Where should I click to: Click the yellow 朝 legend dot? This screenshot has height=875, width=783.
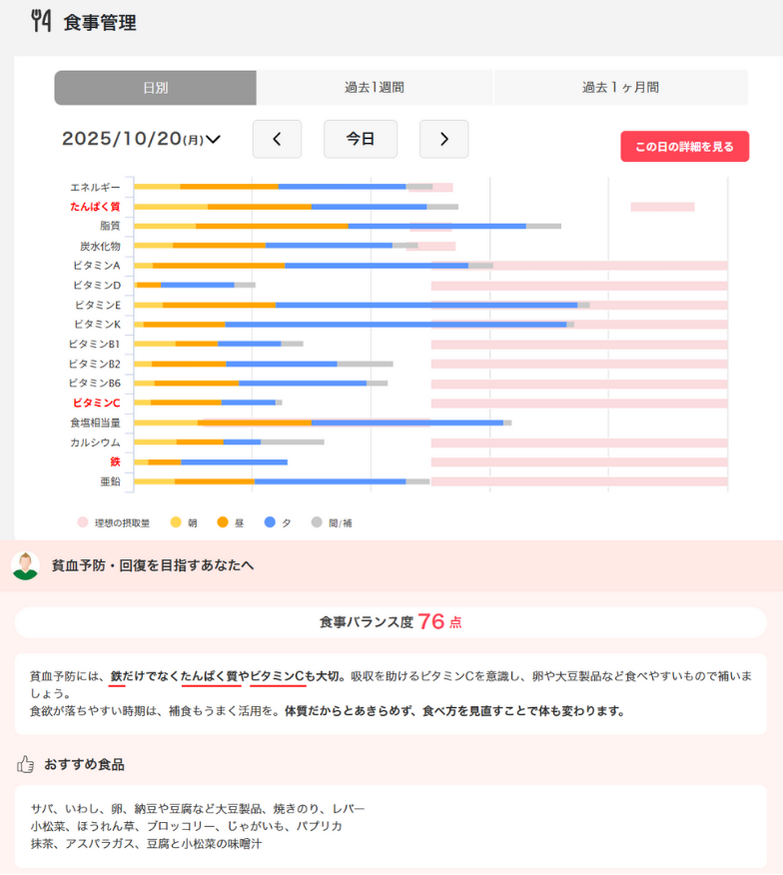[x=175, y=522]
